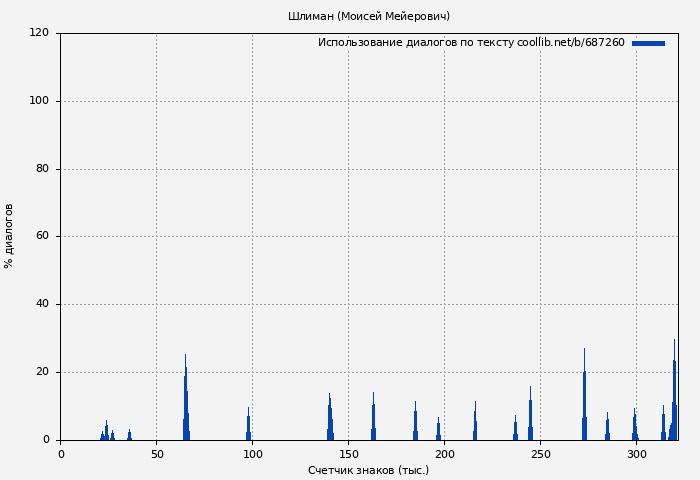The height and width of the screenshot is (480, 700).
Task: Click the chart title Шлиман (Моисей Мейерович)
Action: [x=369, y=16]
